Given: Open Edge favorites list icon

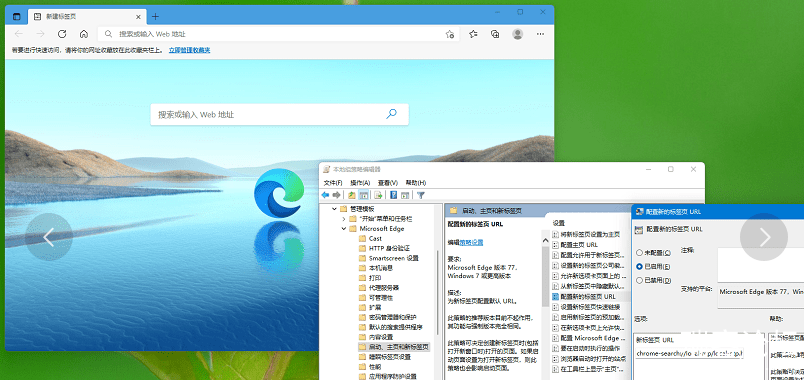Looking at the screenshot, I should 473,34.
